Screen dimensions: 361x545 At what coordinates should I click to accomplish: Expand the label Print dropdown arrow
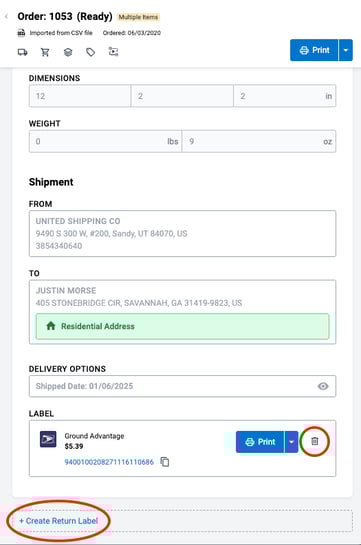(292, 442)
